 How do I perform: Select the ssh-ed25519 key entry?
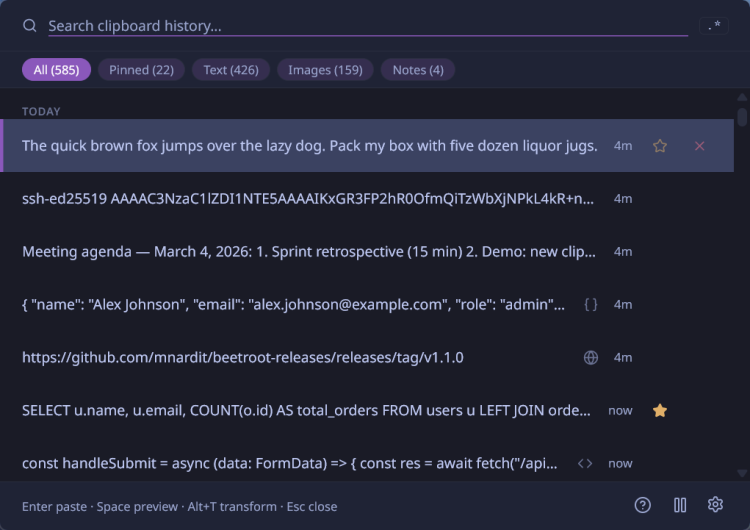(x=308, y=199)
